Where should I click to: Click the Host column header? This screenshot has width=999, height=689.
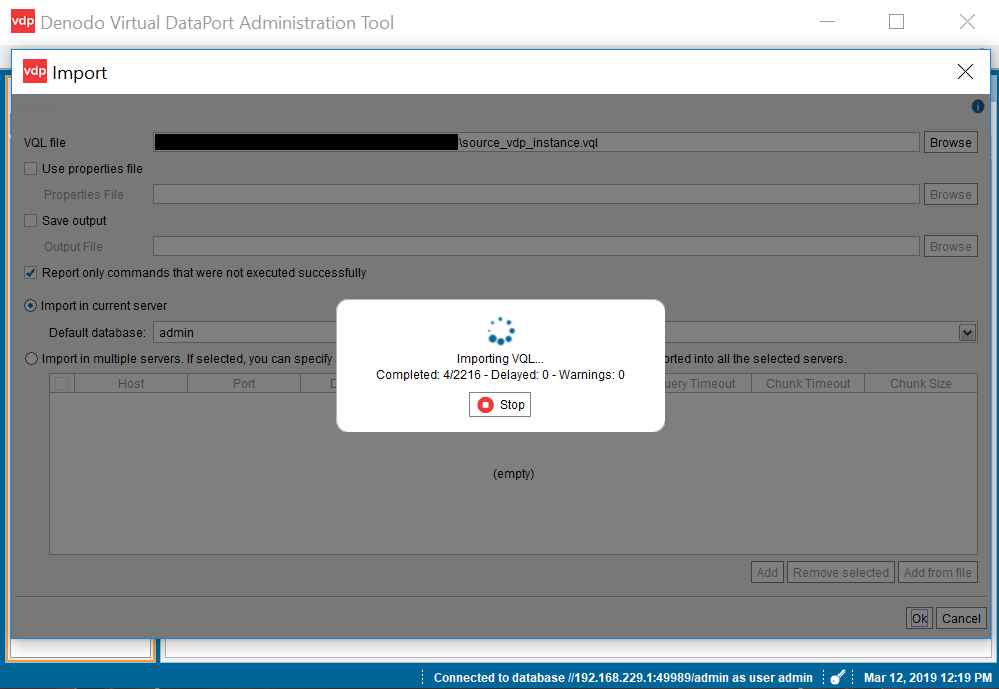click(131, 384)
